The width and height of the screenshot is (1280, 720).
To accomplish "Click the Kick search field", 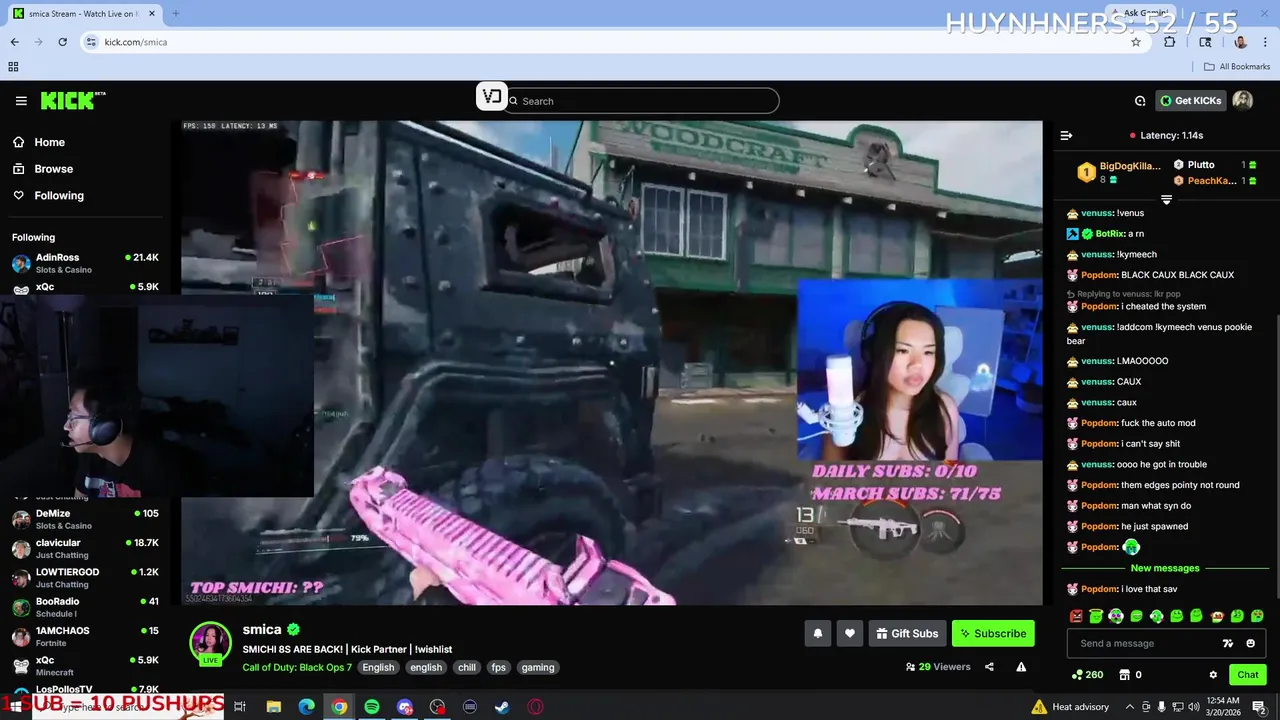I will (640, 101).
